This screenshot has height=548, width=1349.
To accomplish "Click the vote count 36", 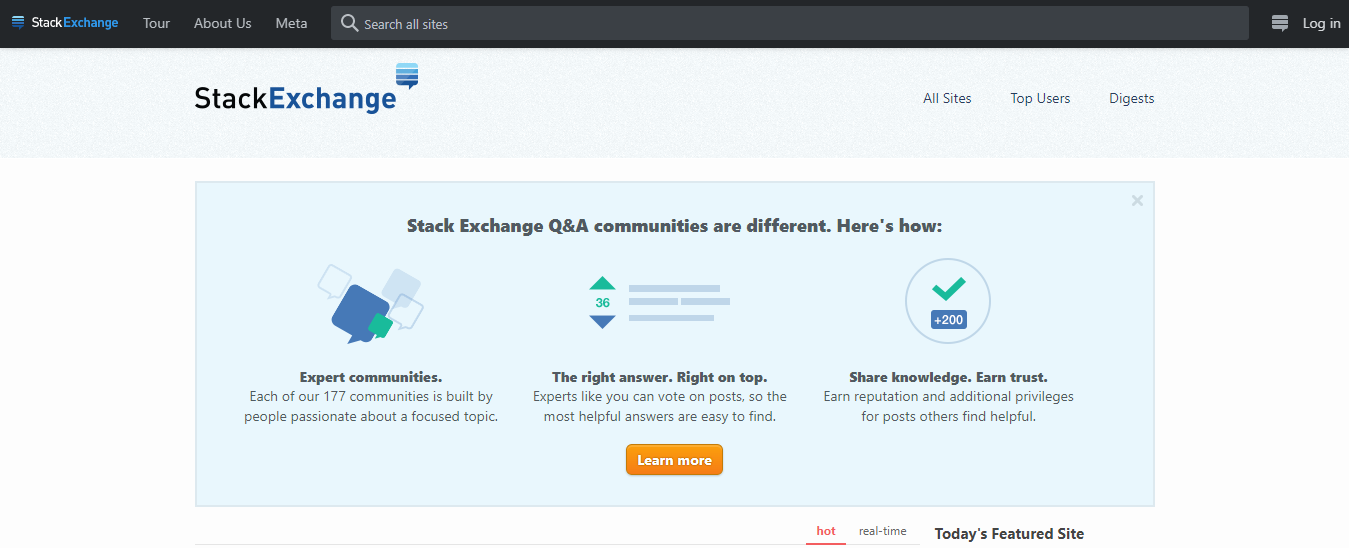I will click(x=602, y=303).
